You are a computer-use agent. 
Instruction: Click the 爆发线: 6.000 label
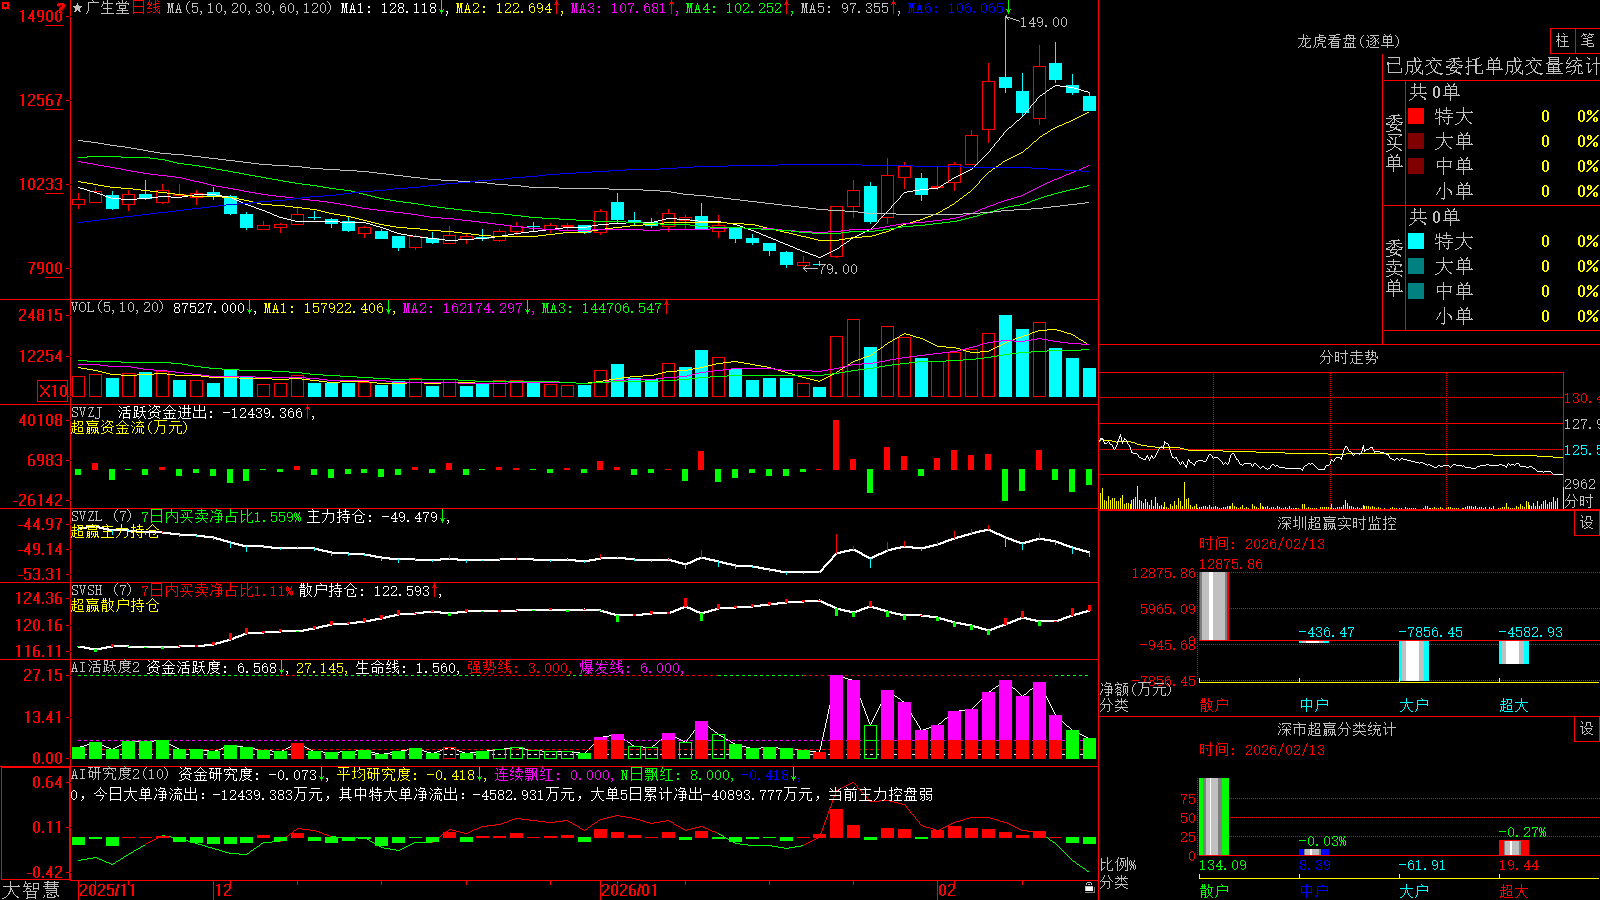(630, 668)
